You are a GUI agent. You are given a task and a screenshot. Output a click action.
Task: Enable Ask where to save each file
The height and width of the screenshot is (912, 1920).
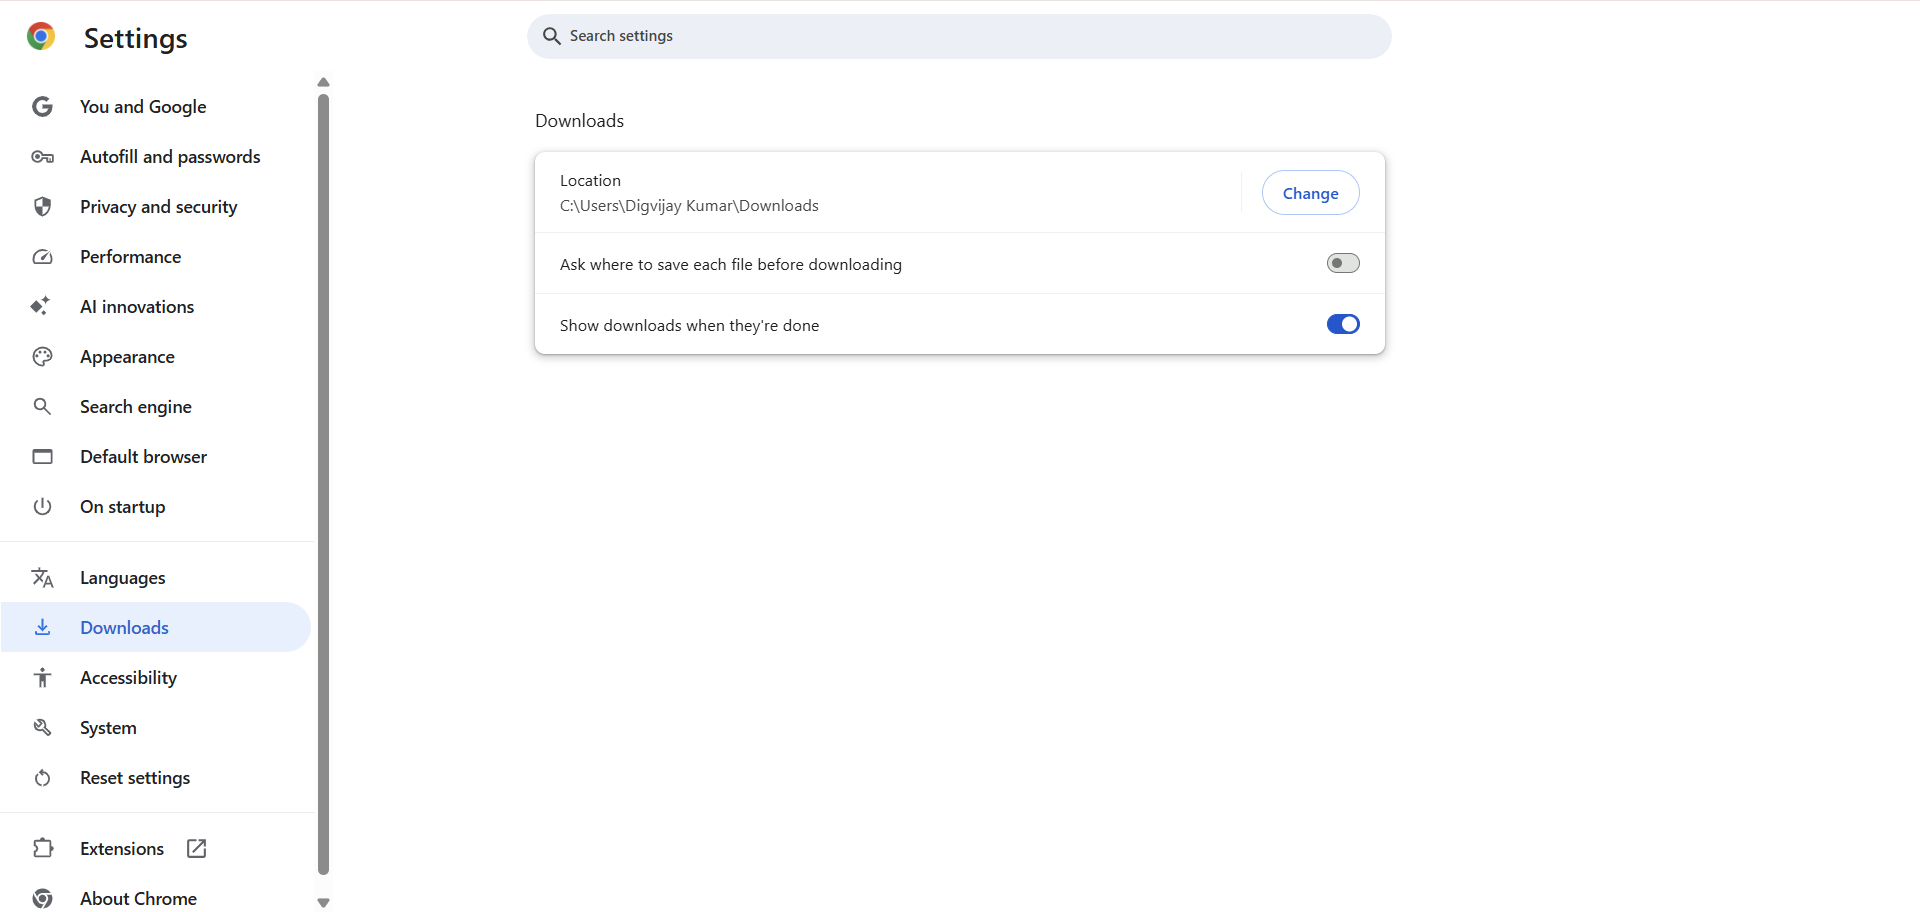click(x=1342, y=263)
